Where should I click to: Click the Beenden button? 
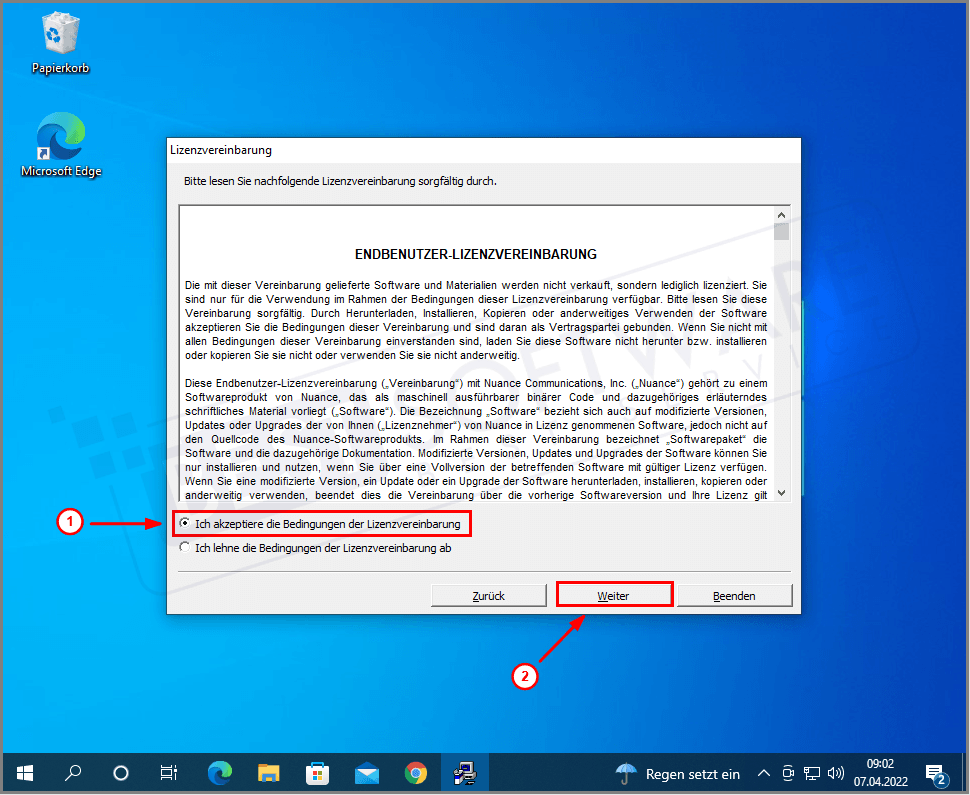click(734, 595)
